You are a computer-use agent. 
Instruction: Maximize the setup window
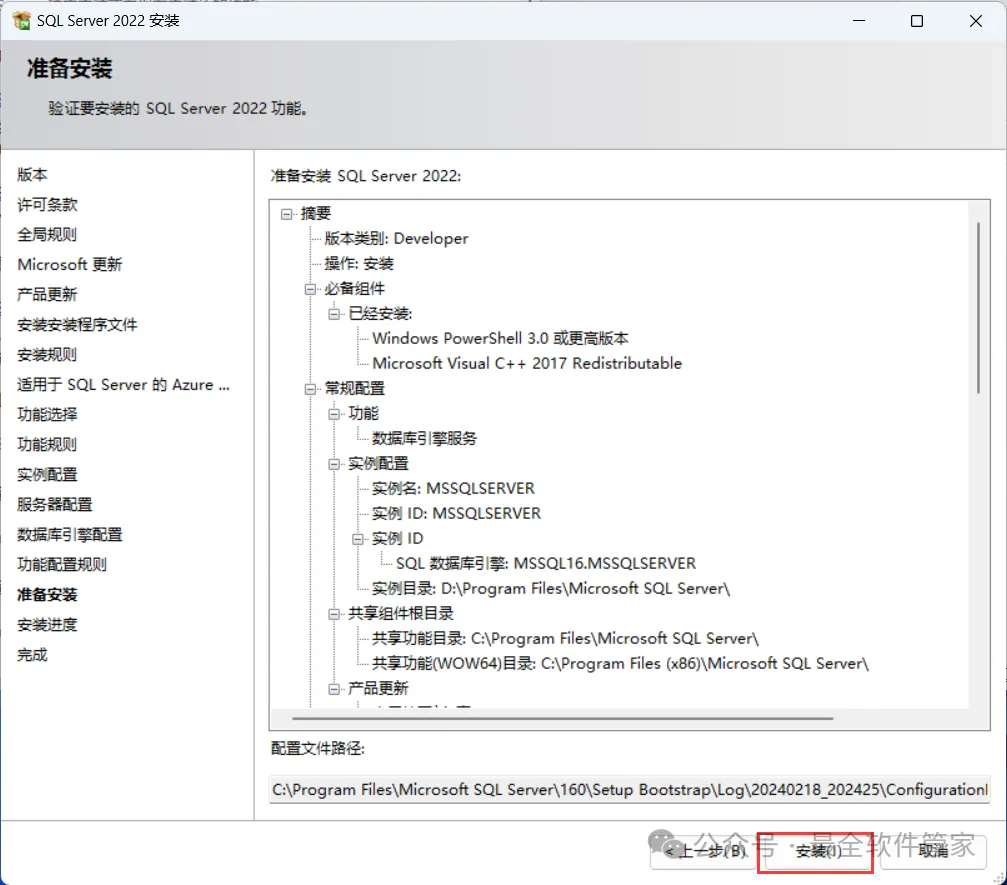917,21
